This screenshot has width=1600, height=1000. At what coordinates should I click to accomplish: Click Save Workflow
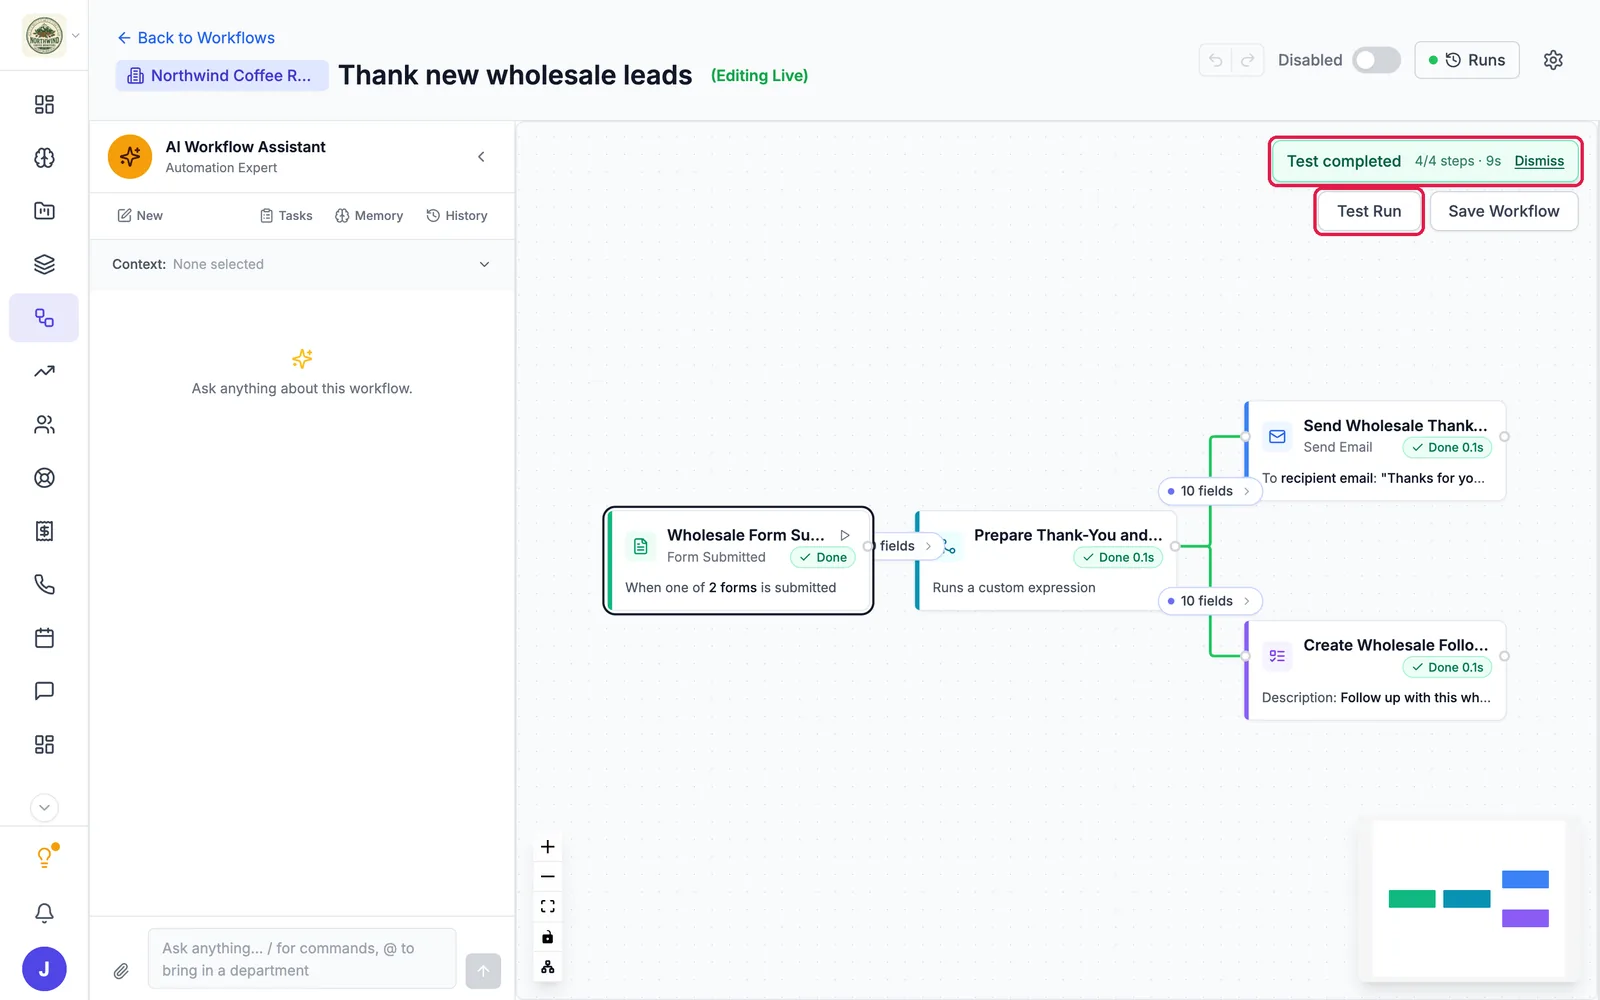(1504, 211)
